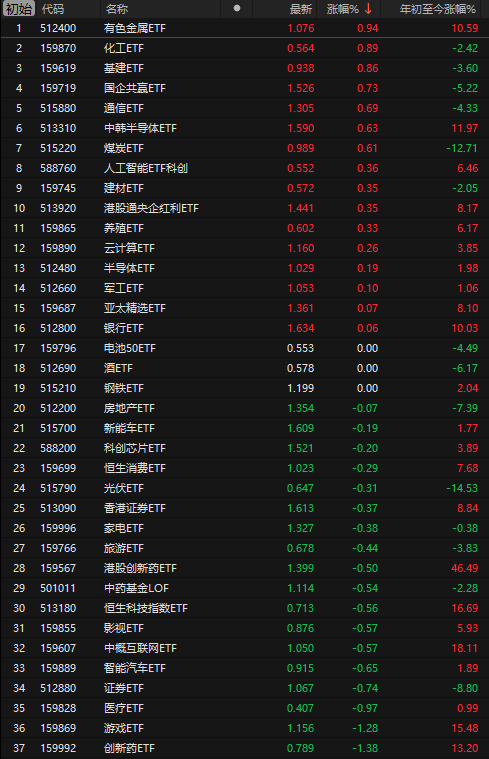Click the red descending sort arrow
This screenshot has height=759, width=489.
pos(368,9)
